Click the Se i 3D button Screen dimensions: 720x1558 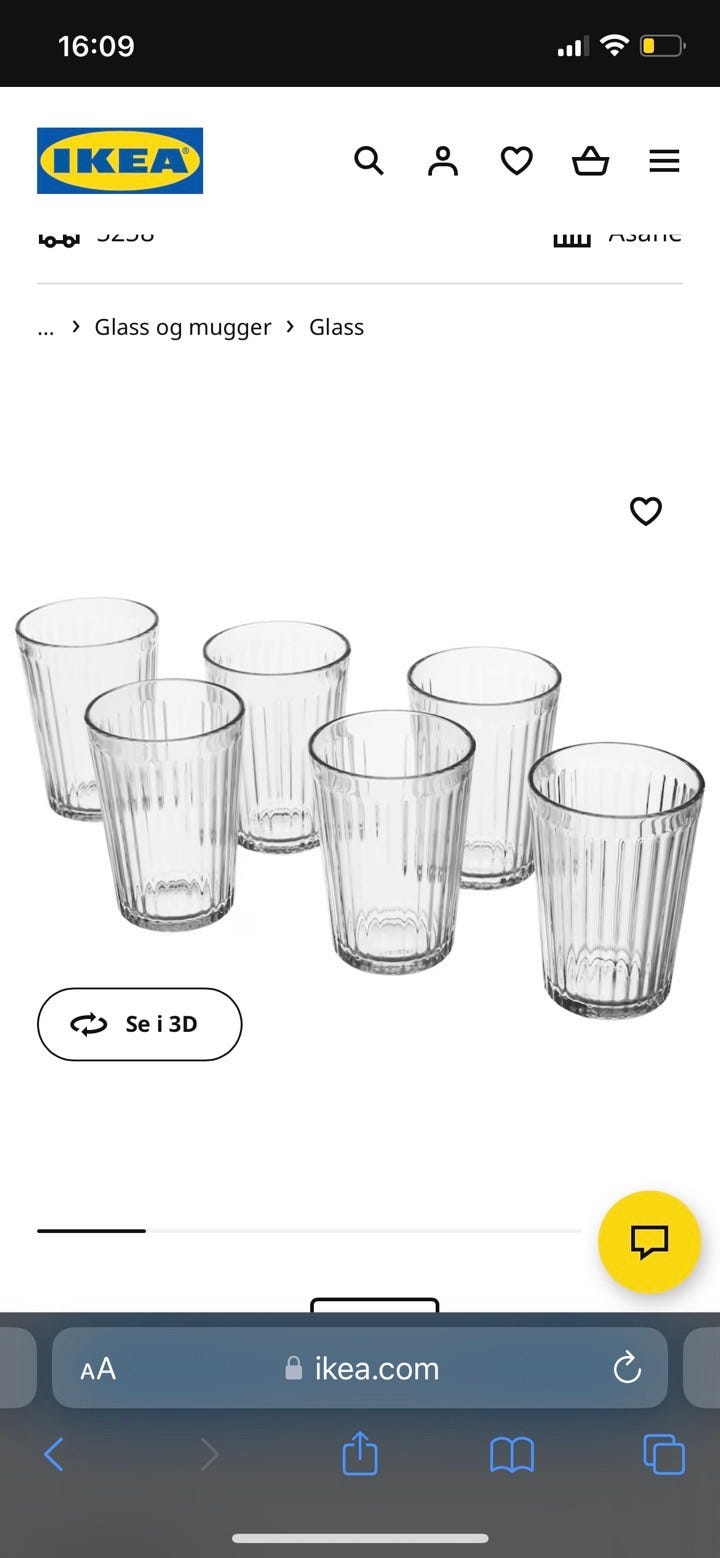(140, 1024)
